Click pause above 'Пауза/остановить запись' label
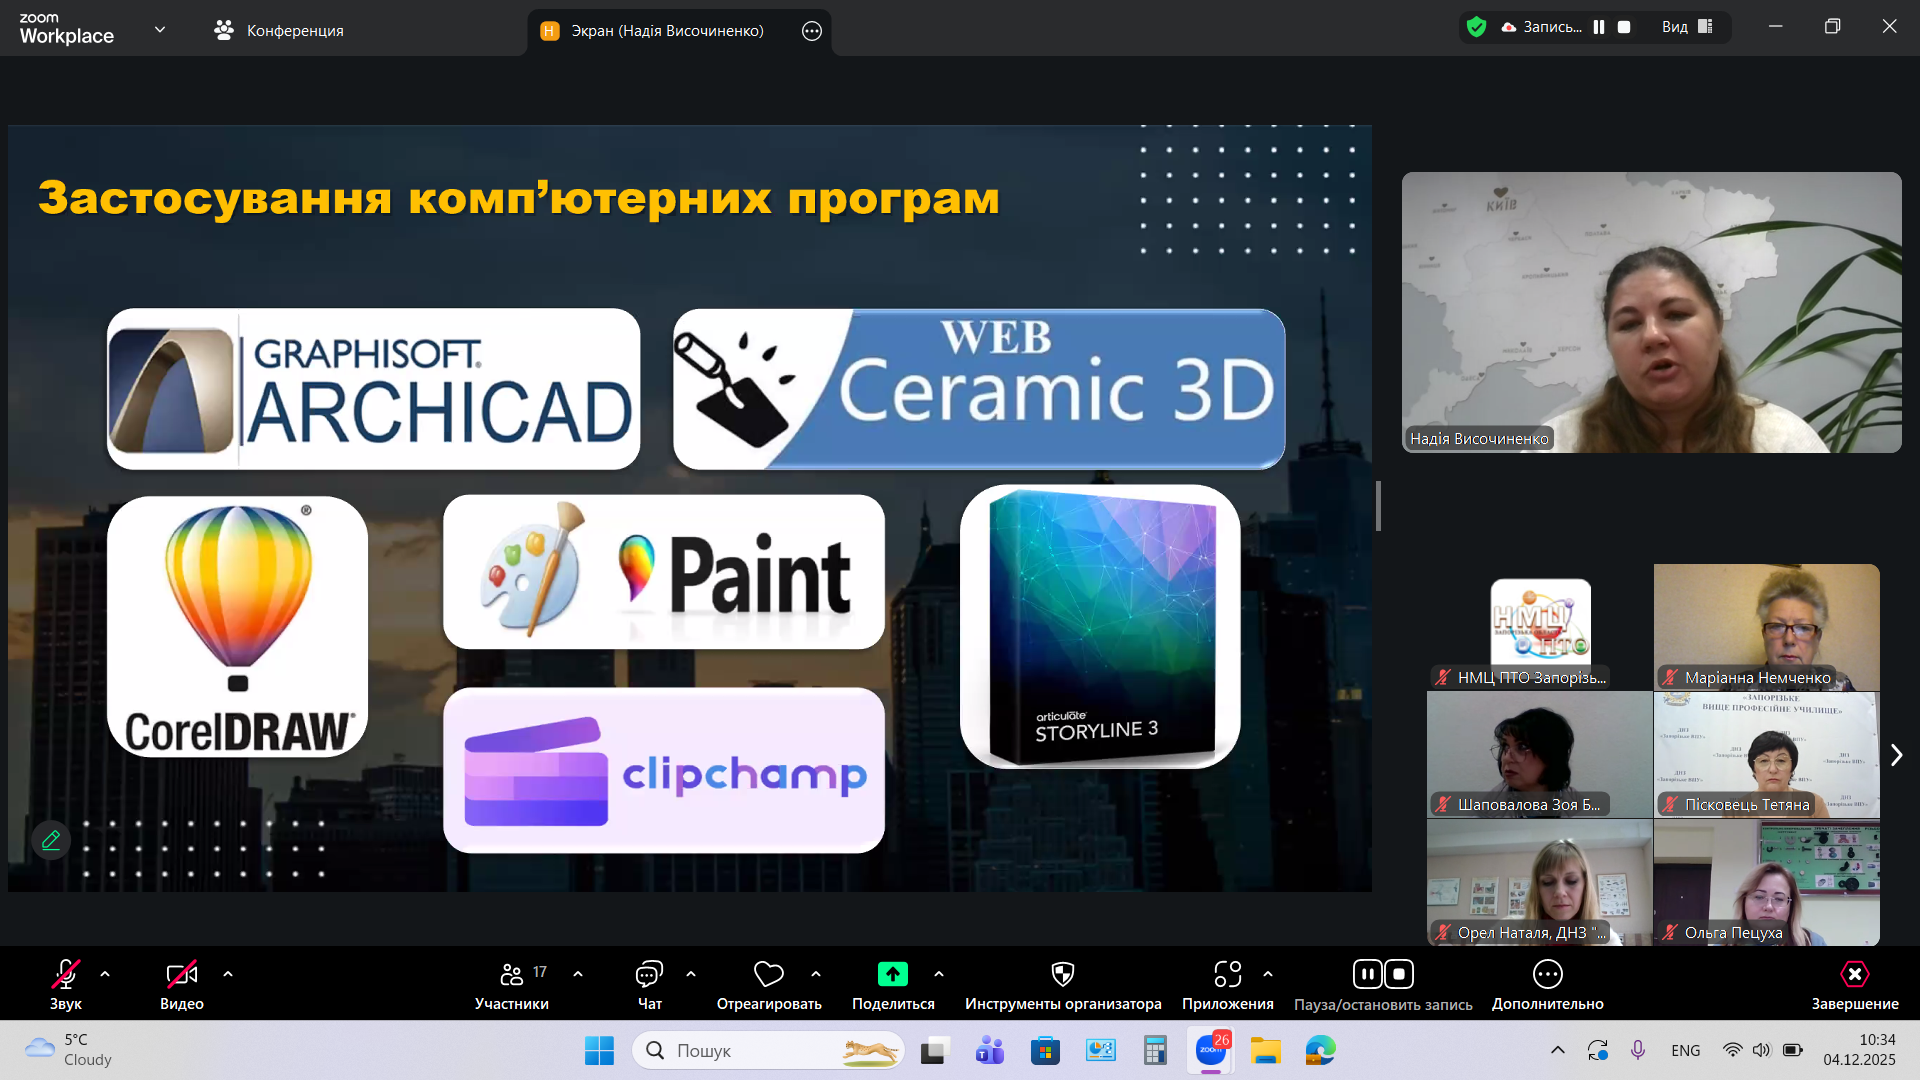The width and height of the screenshot is (1920, 1080). tap(1368, 974)
